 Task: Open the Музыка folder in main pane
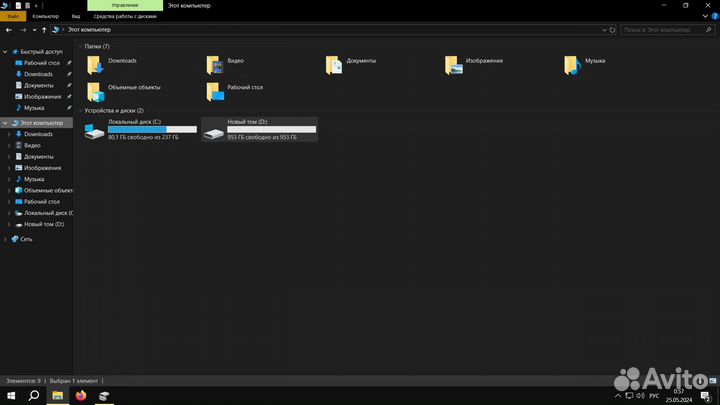point(571,65)
